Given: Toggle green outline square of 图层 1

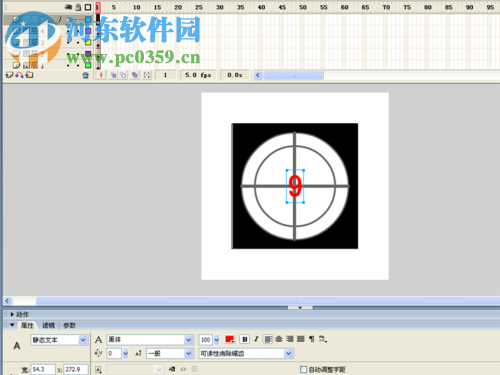Looking at the screenshot, I should 88,65.
